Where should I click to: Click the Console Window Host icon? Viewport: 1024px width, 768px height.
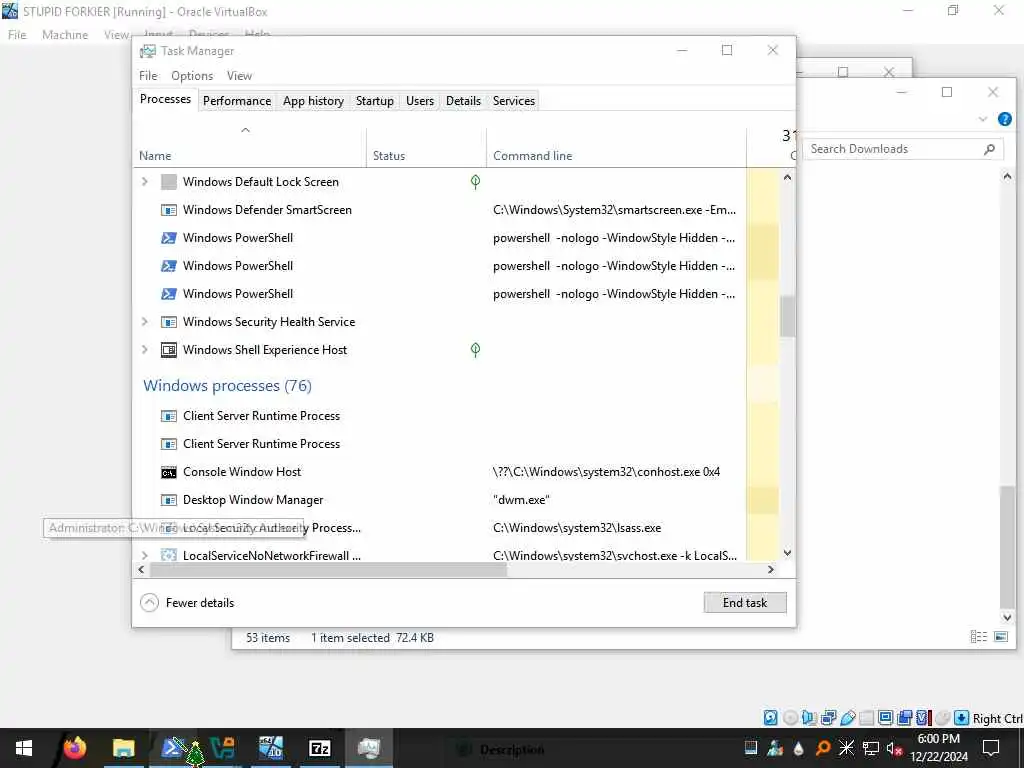click(168, 473)
